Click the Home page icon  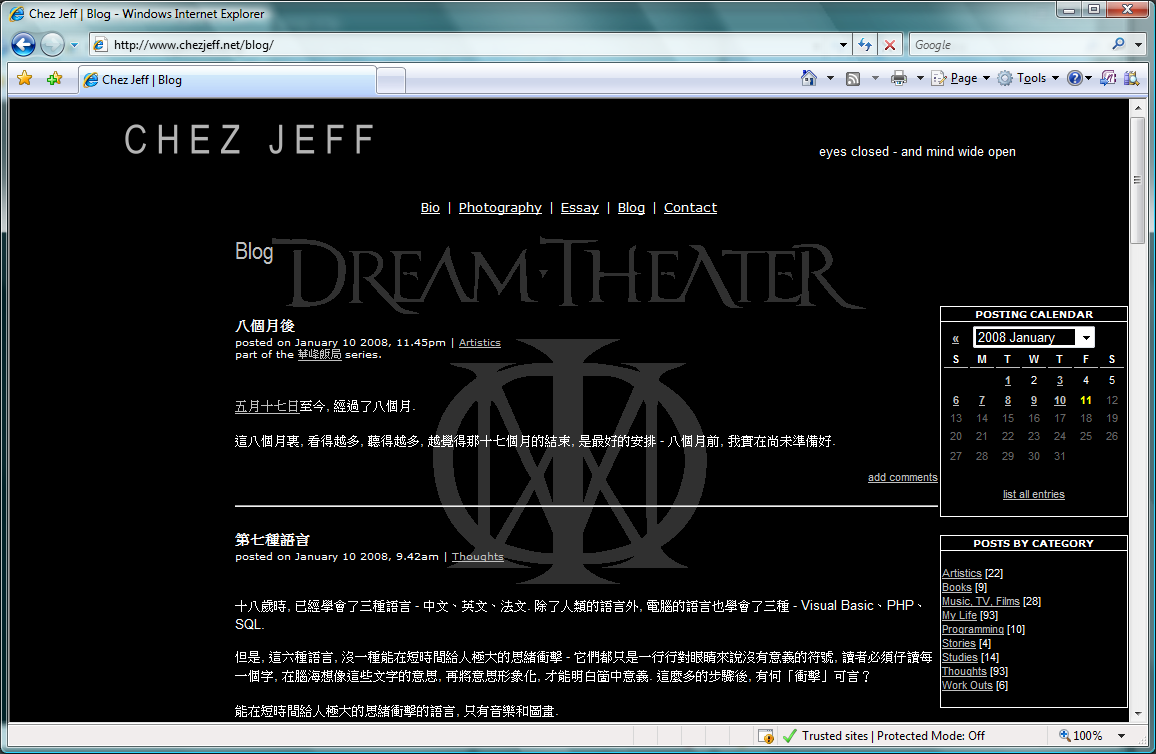(x=809, y=78)
